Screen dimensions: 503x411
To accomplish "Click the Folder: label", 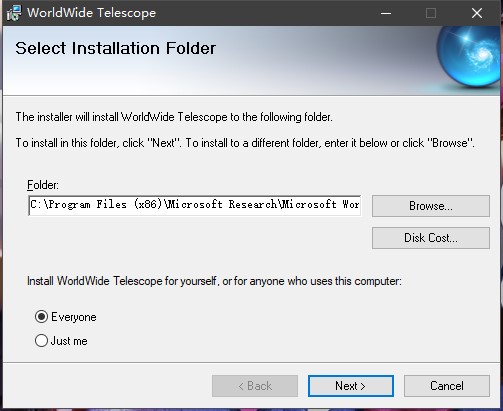I will pyautogui.click(x=43, y=185).
